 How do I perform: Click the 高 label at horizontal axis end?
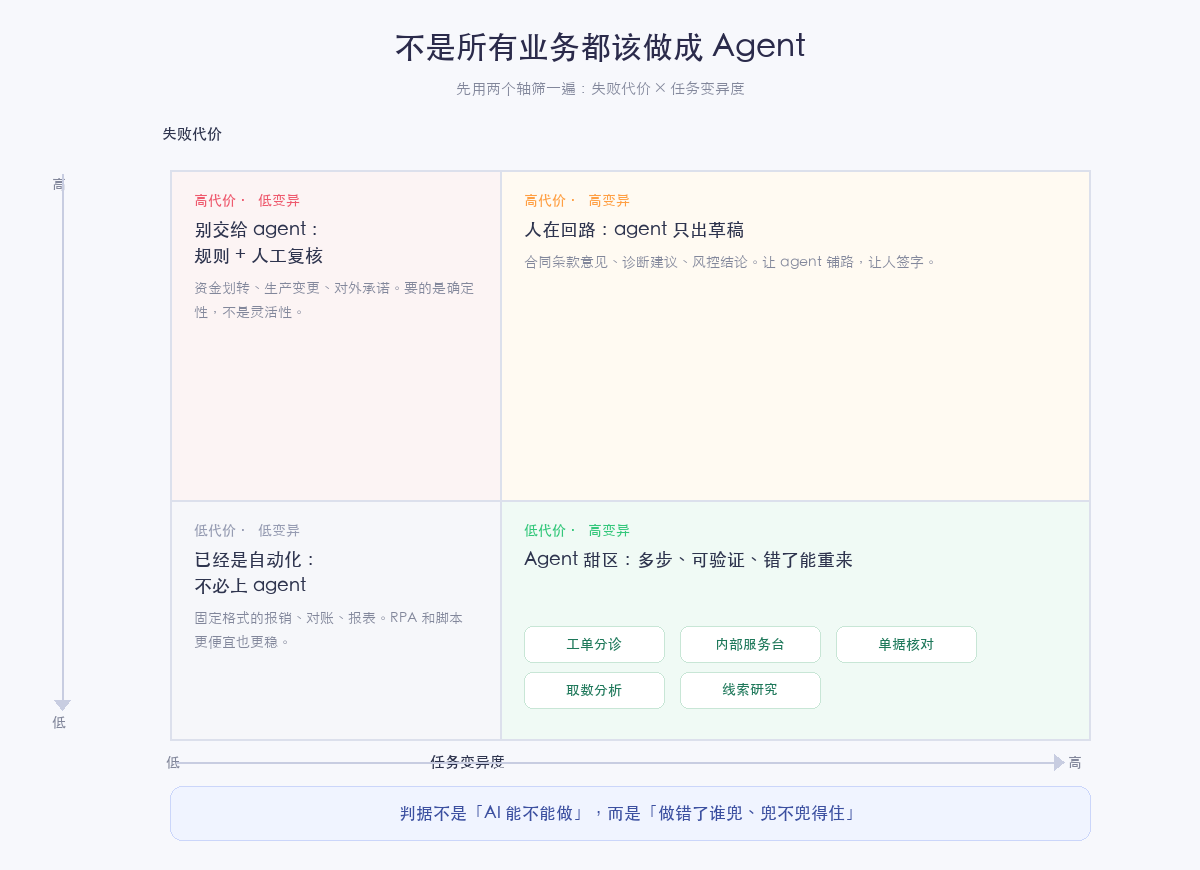click(x=1075, y=762)
